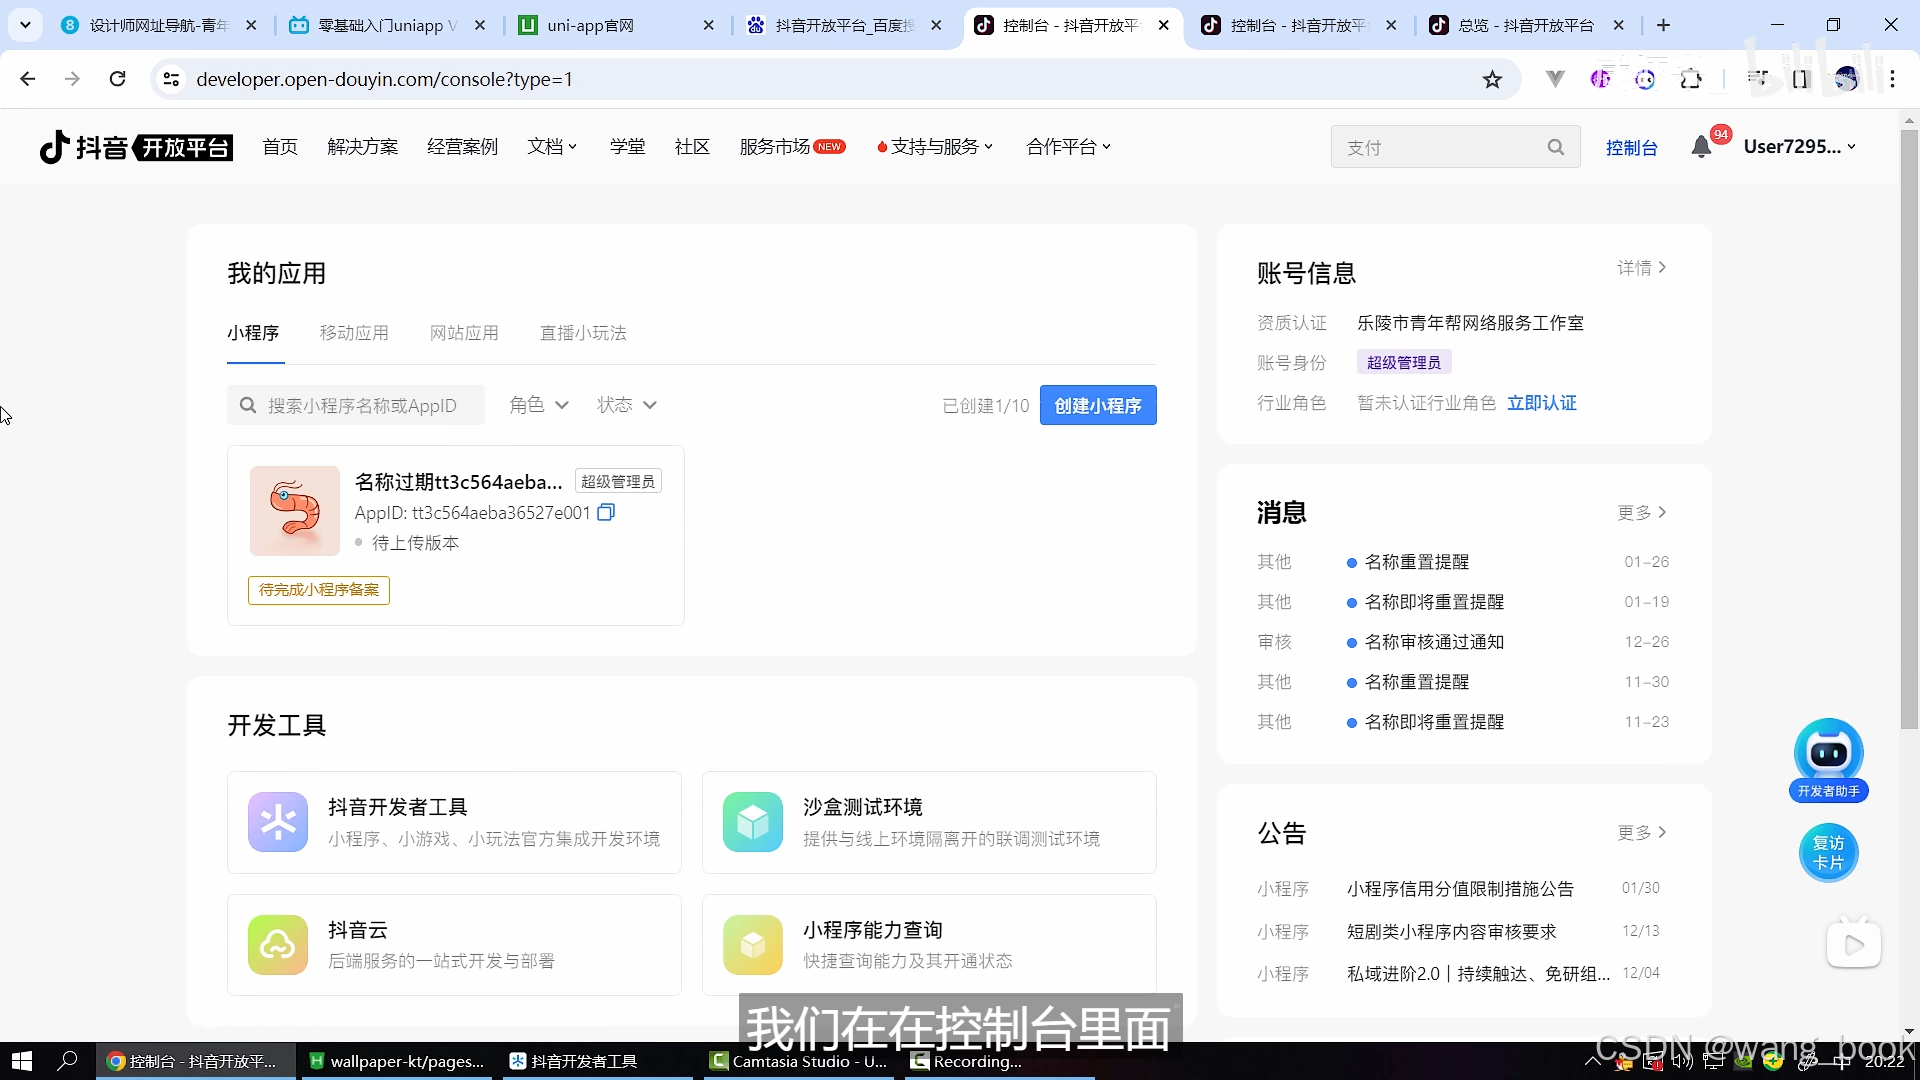The image size is (1920, 1080).
Task: Go to 首页 in the top navigation
Action: tap(280, 147)
